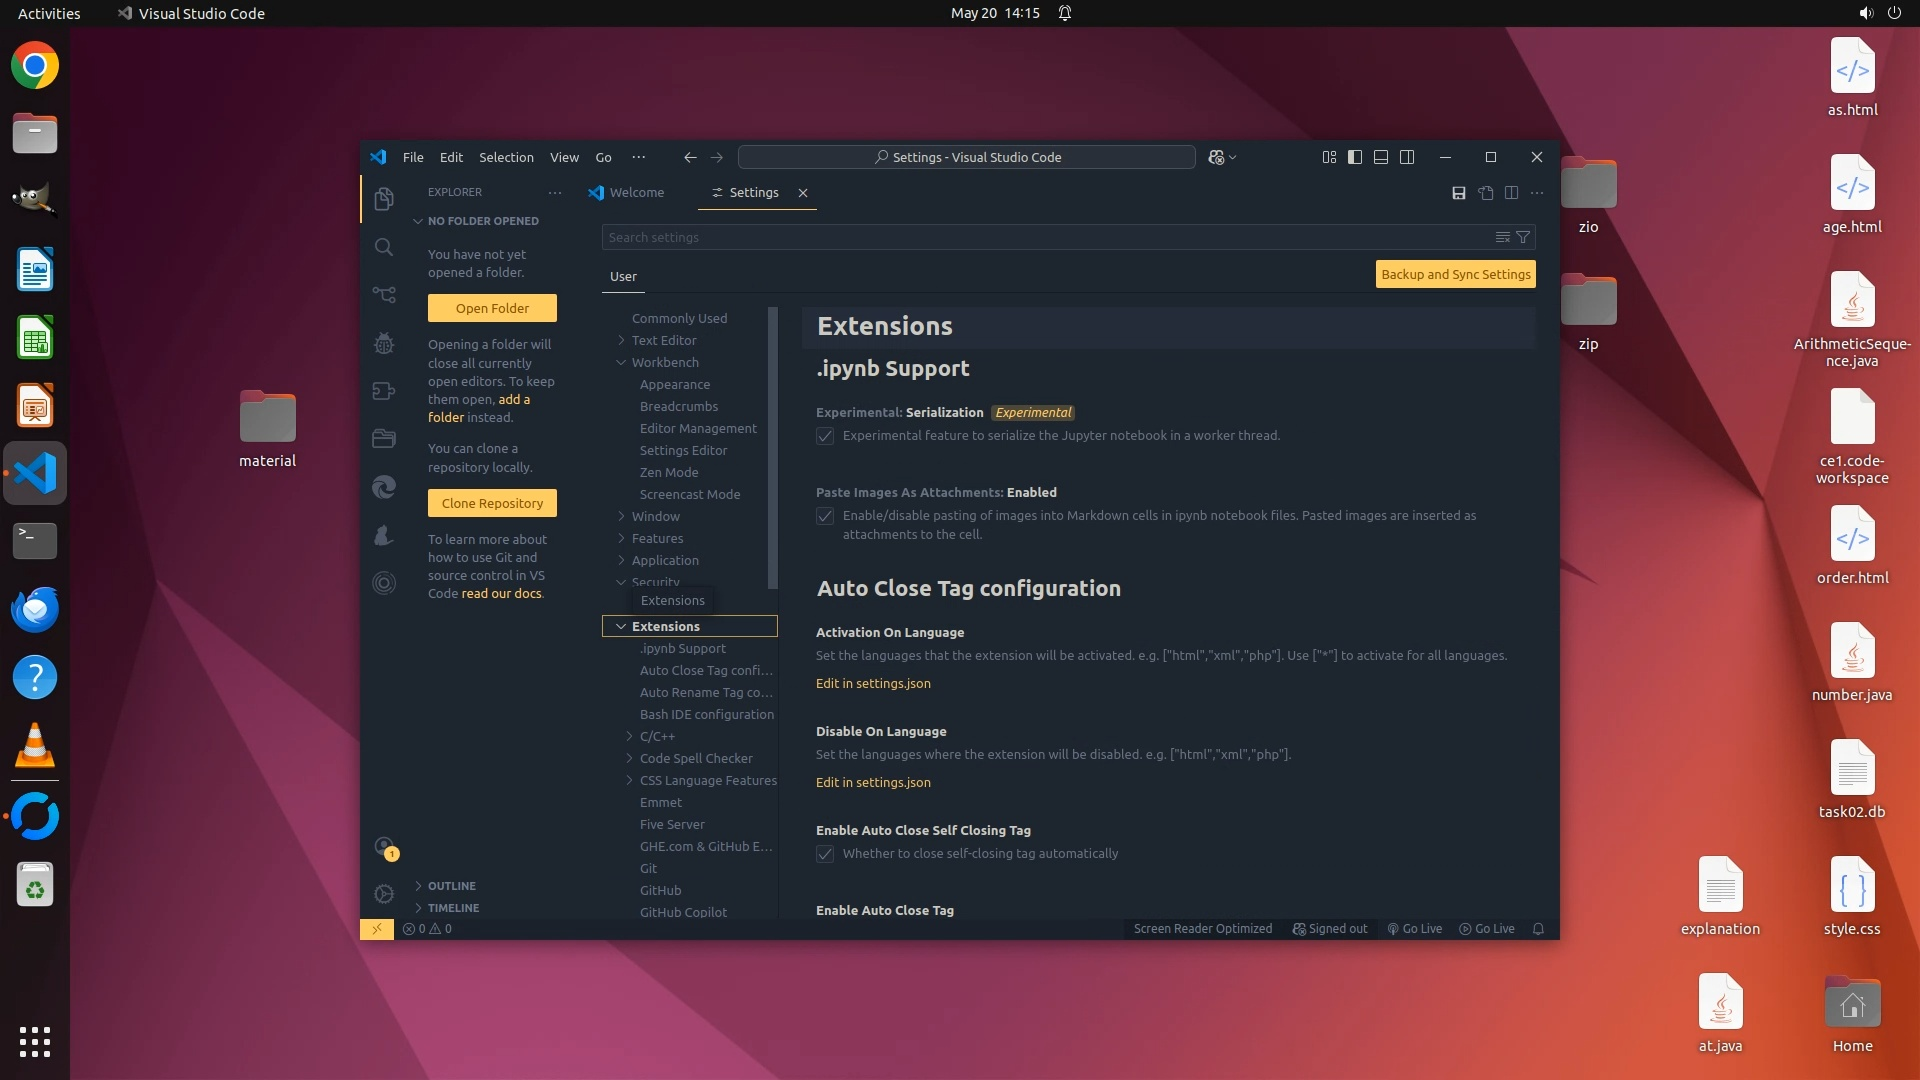Viewport: 1920px width, 1080px height.
Task: Toggle Experimental Serialization checkbox
Action: [x=825, y=436]
